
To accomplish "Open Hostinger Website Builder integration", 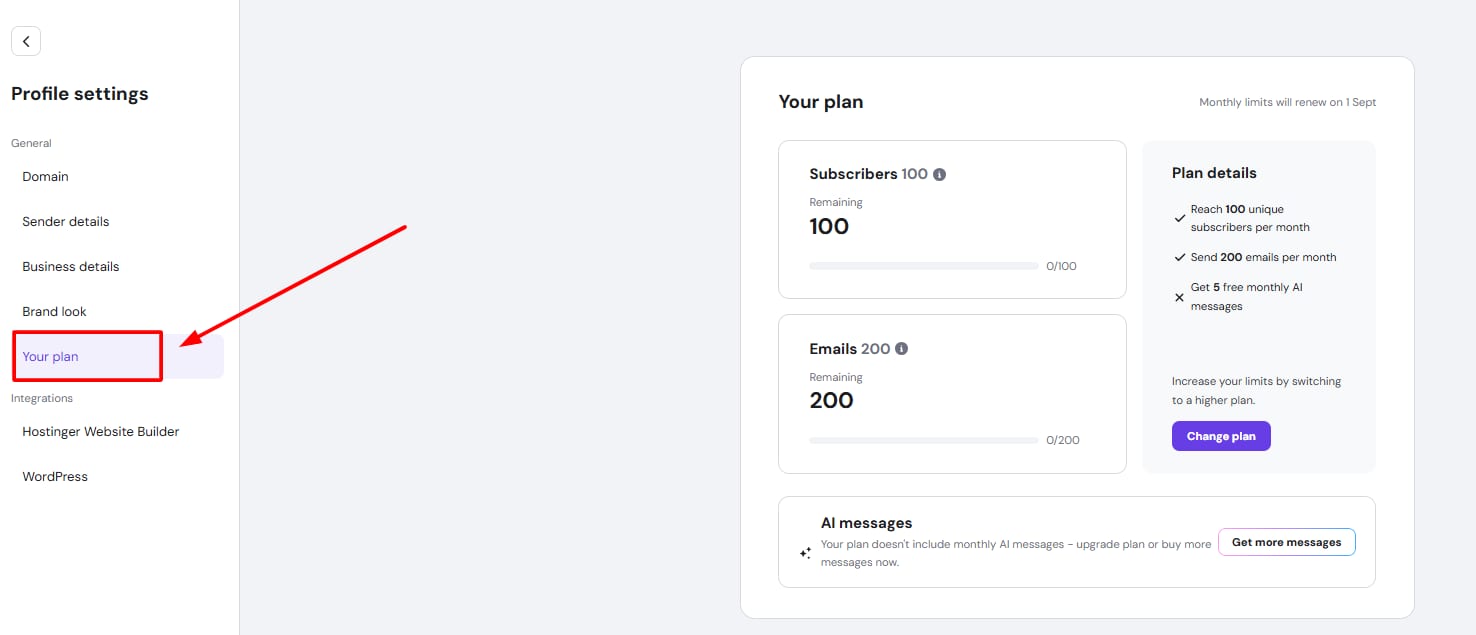I will click(x=101, y=431).
